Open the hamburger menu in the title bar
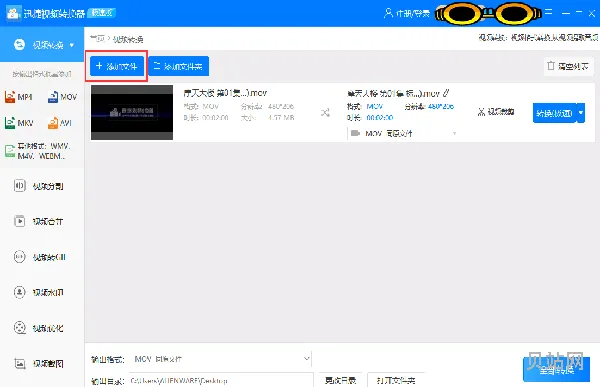This screenshot has width=600, height=387. pyautogui.click(x=548, y=12)
